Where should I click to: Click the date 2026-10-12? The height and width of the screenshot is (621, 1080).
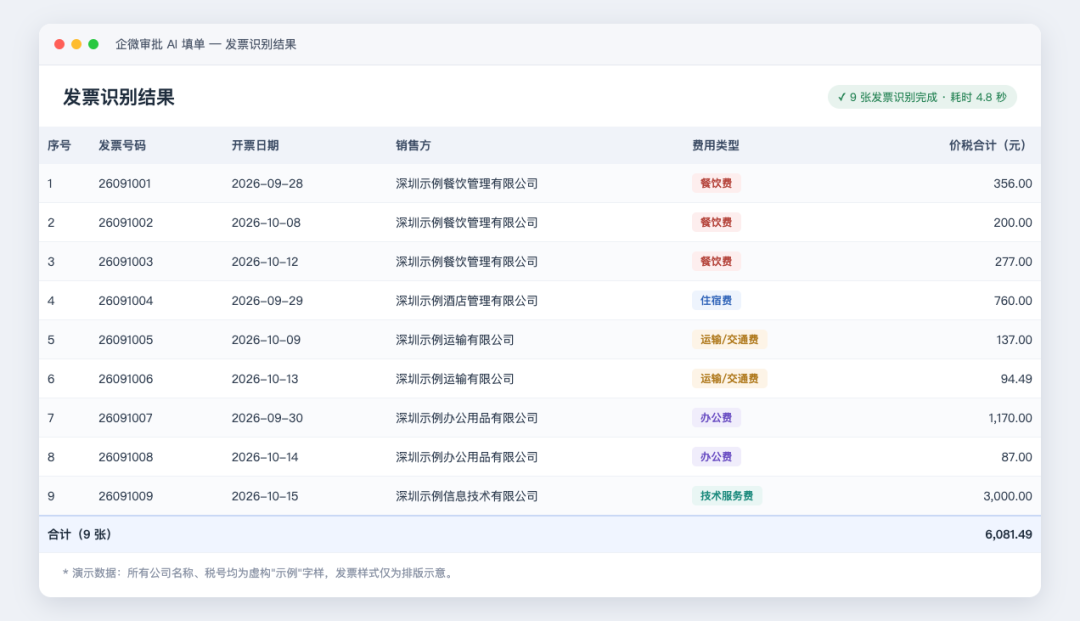[x=264, y=262]
